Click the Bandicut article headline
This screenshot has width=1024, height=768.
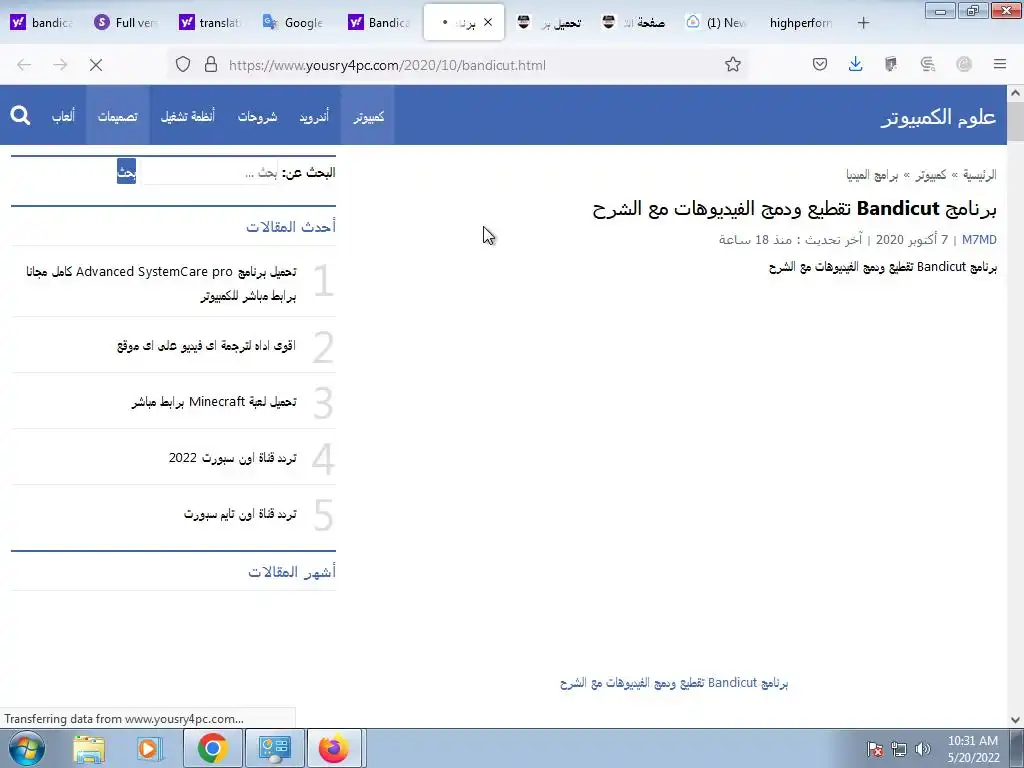pos(794,208)
